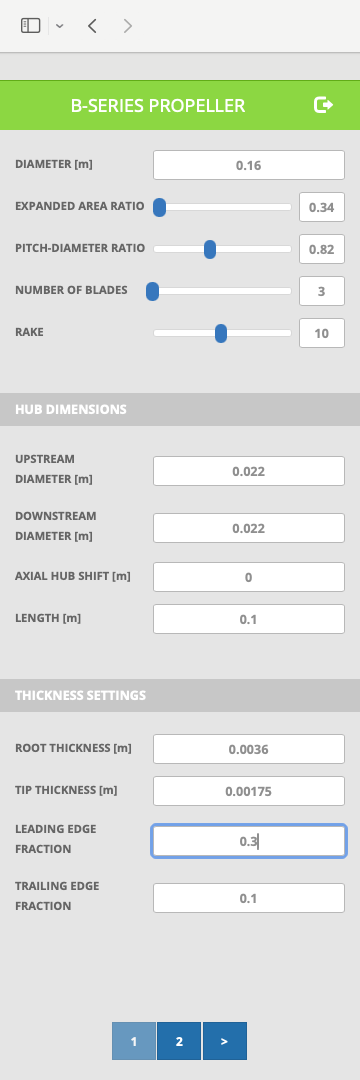Select the Number of Blades value box
Screen dimensions: 360x1080
(321, 291)
